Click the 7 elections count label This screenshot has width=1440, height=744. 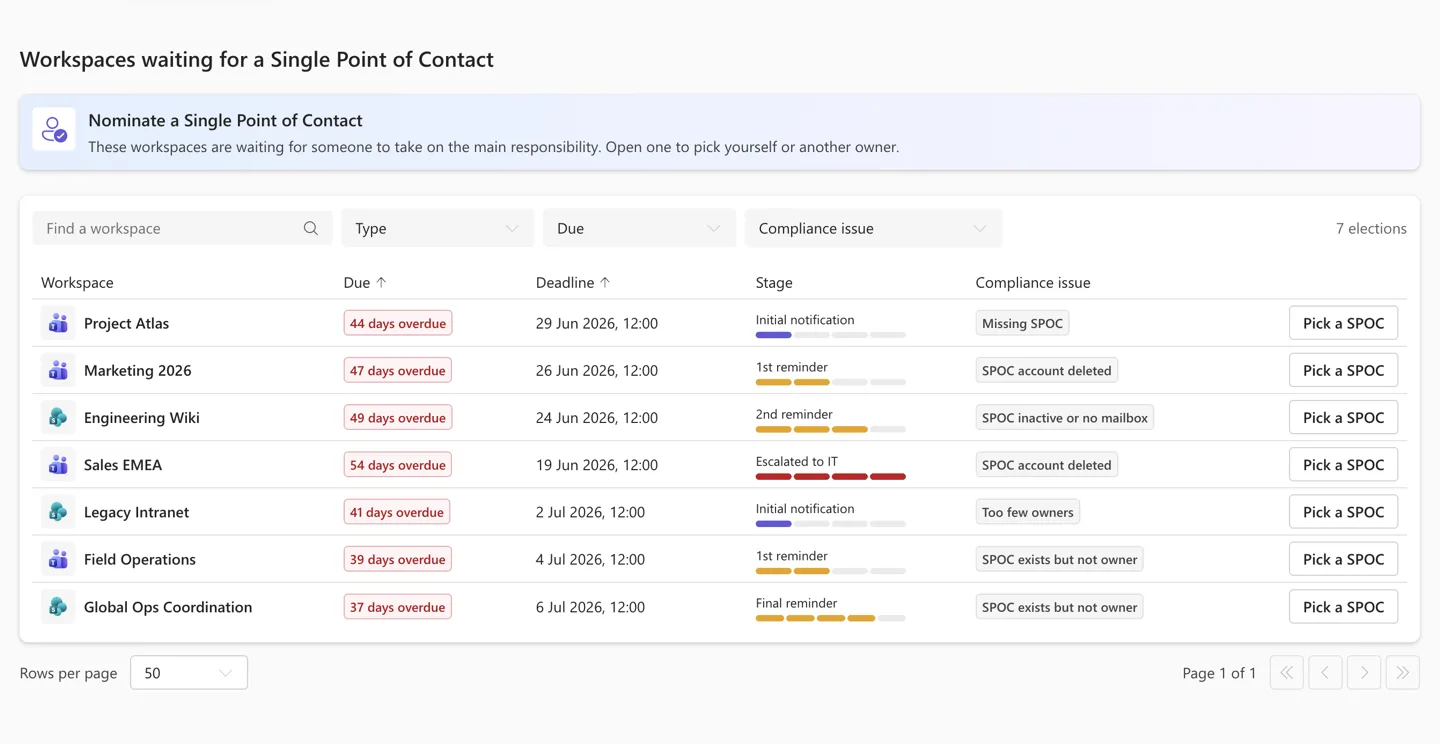(1371, 228)
